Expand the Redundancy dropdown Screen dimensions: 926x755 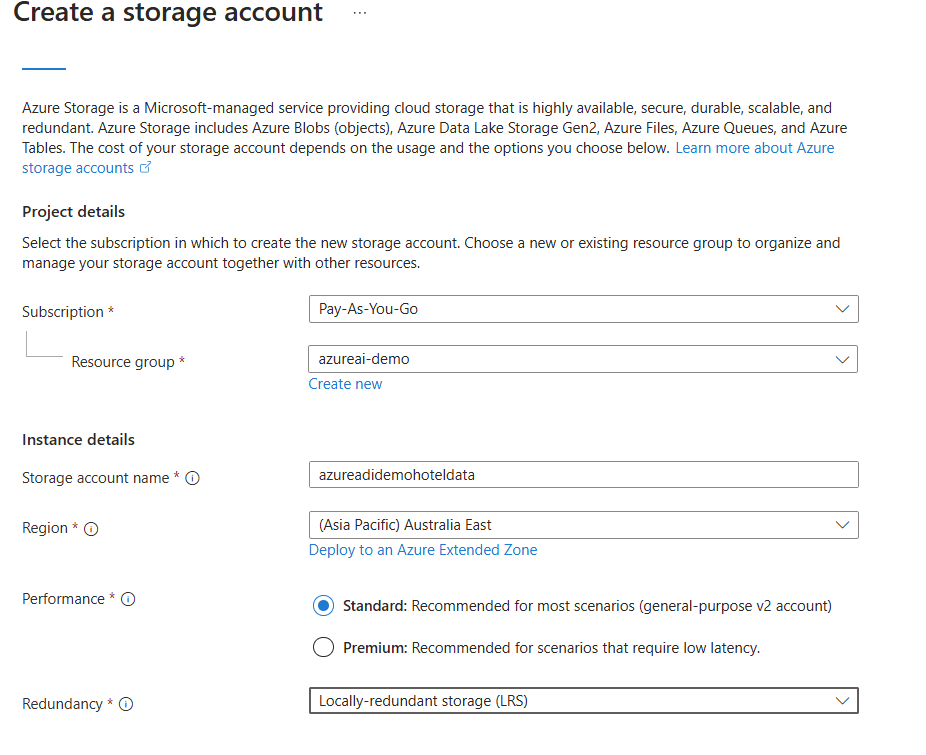(583, 701)
